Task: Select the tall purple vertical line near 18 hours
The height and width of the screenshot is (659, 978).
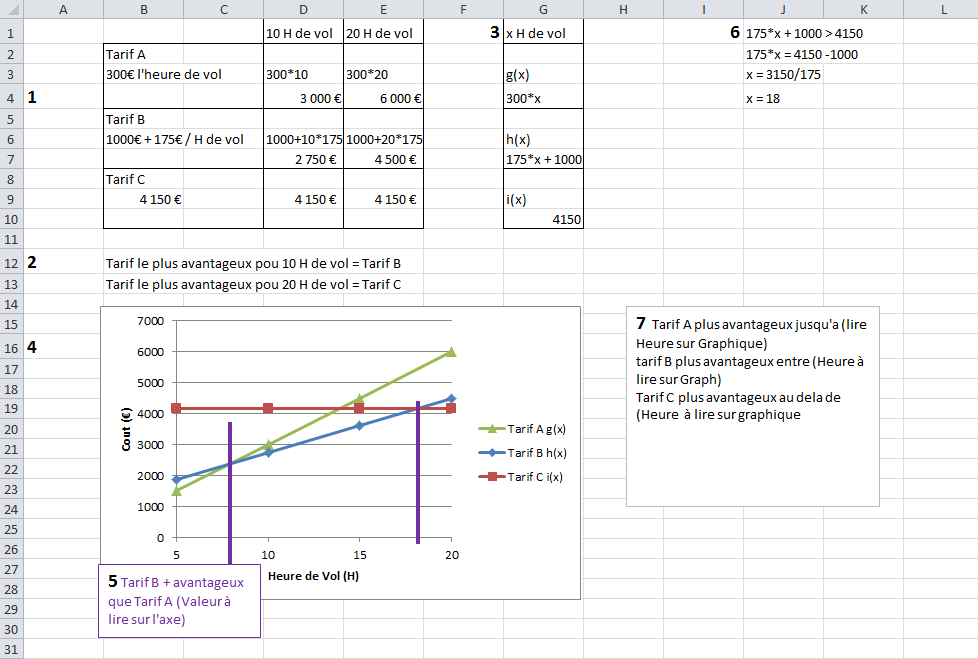Action: [x=417, y=470]
